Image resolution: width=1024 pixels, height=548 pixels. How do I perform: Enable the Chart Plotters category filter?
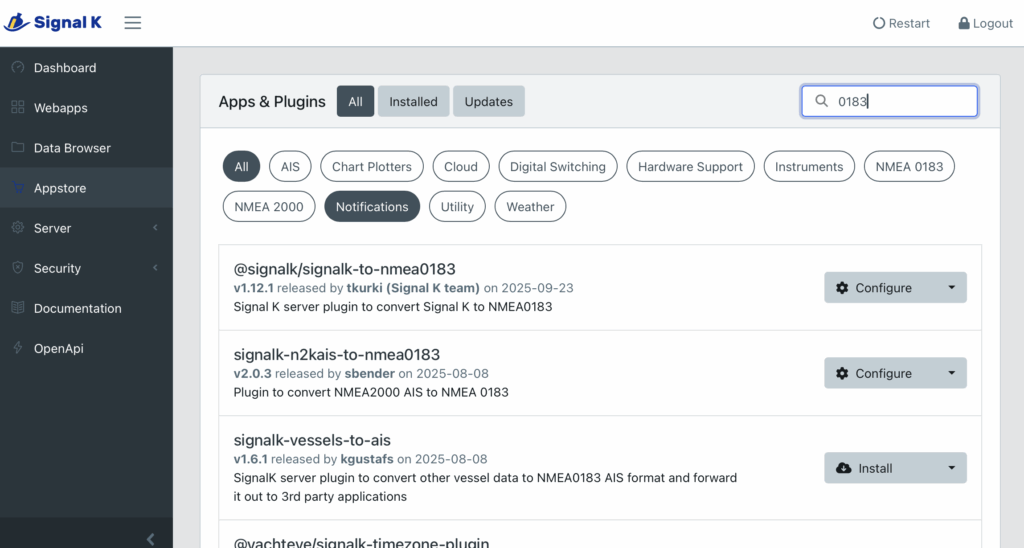click(372, 167)
